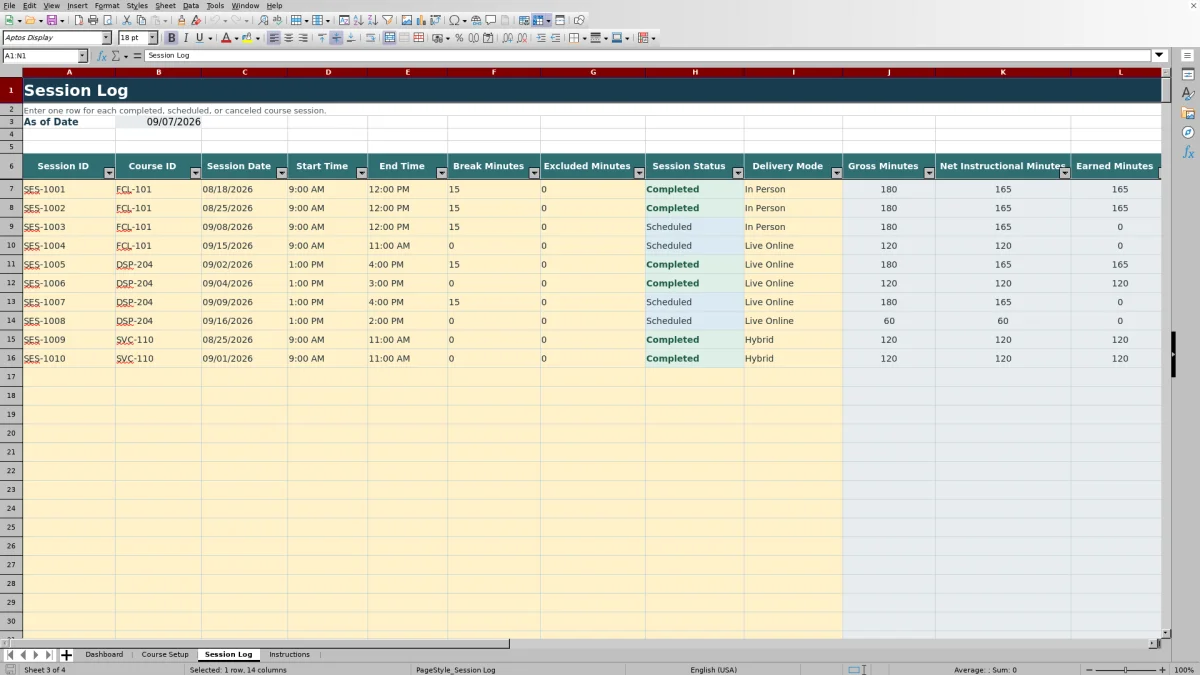Insert an image using toolbar icon
Screen dimensions: 1200x675
[x=406, y=20]
